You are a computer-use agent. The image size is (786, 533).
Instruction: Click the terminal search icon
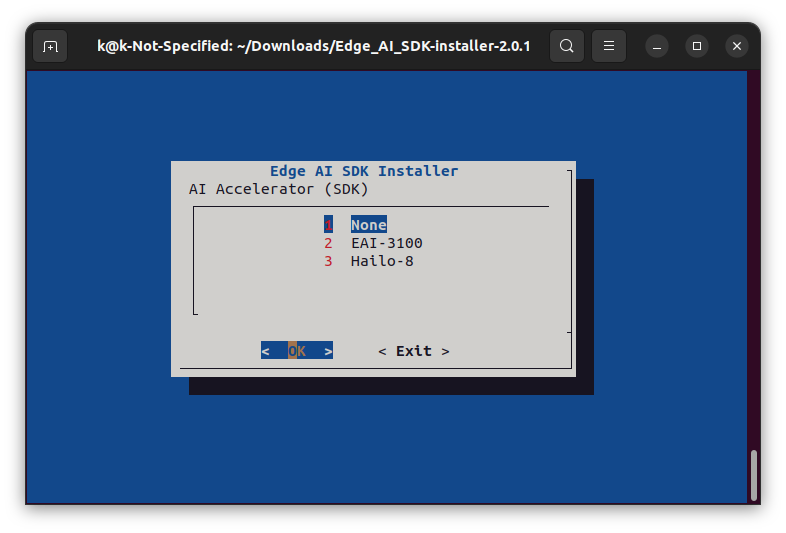click(x=566, y=46)
